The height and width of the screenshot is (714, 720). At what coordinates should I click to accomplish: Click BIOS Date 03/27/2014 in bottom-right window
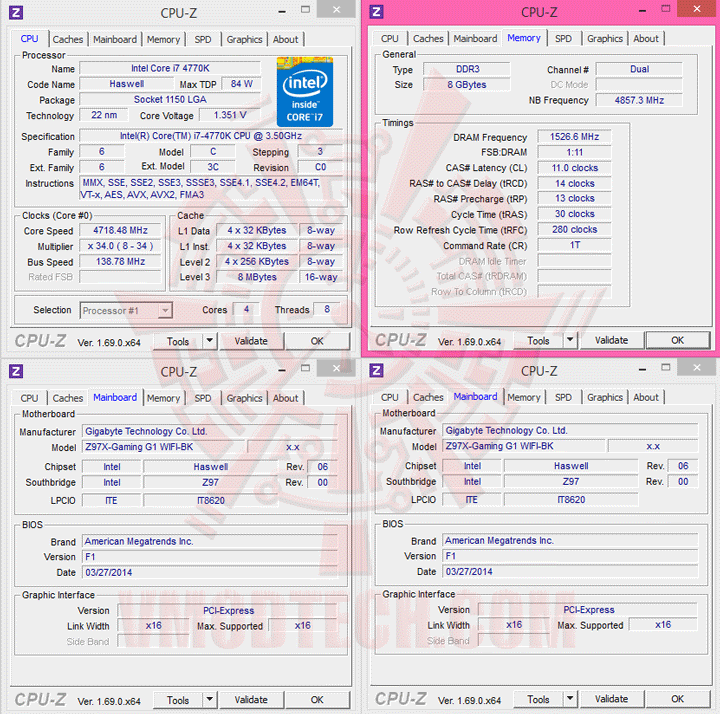(x=570, y=572)
